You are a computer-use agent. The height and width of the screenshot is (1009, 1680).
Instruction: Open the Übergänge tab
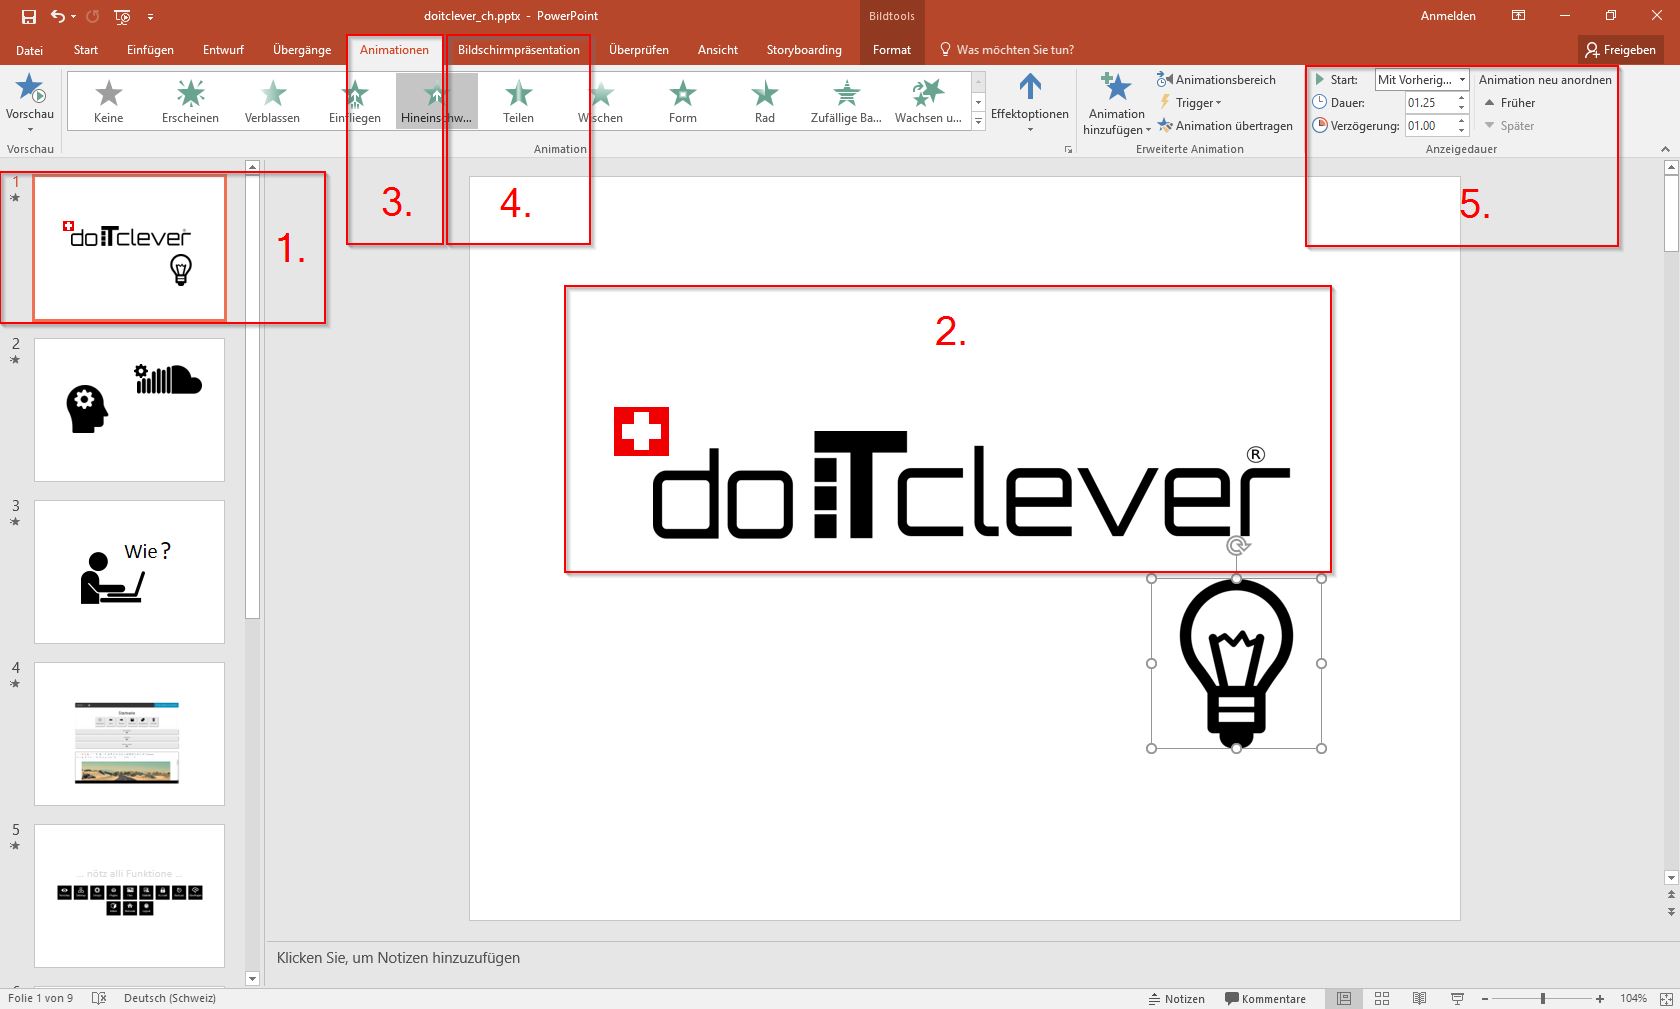coord(302,50)
